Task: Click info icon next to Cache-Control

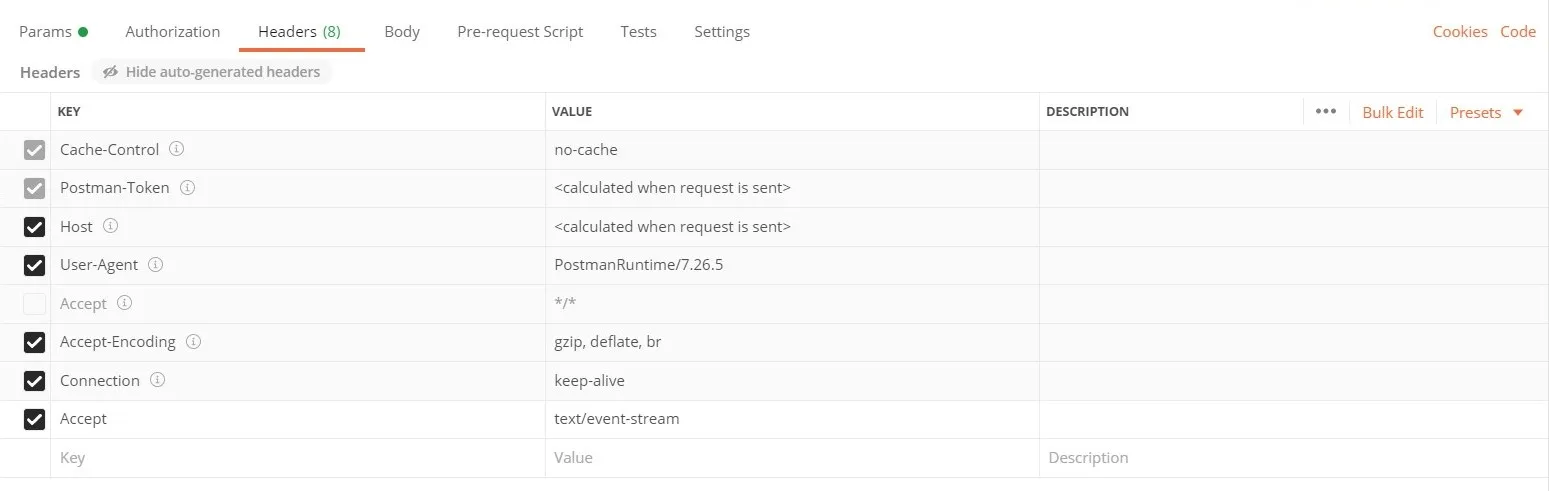Action: pyautogui.click(x=177, y=149)
